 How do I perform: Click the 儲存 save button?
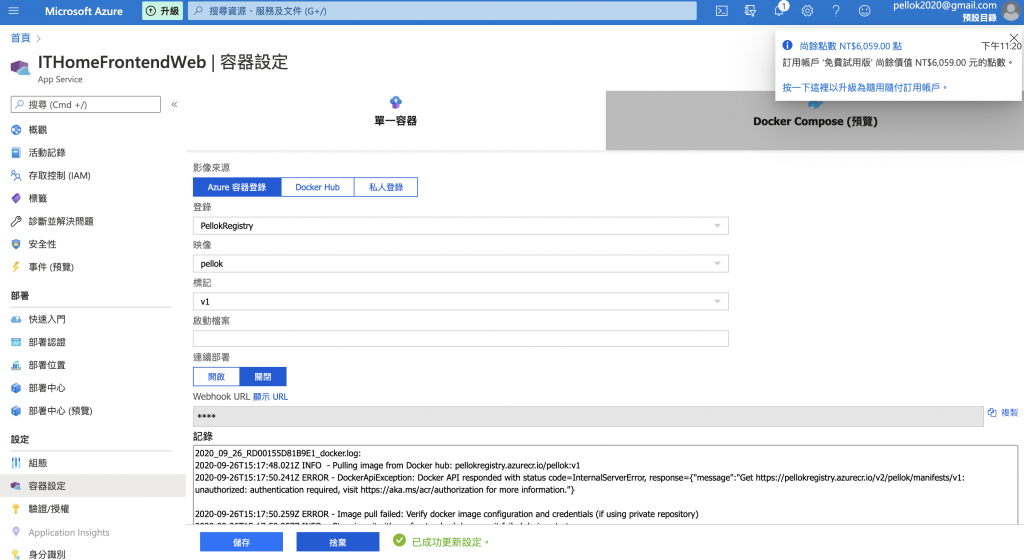click(241, 542)
